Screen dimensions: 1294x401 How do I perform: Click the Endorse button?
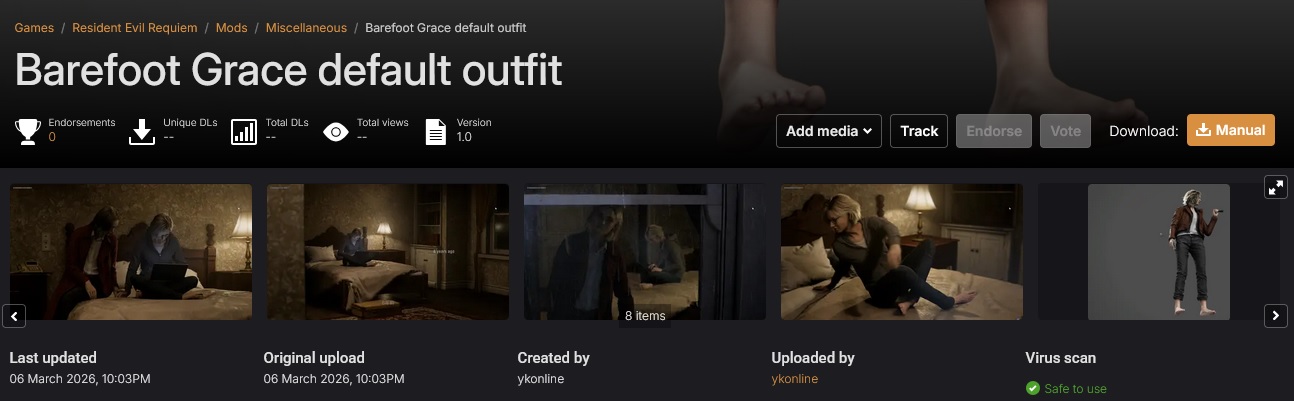(994, 131)
